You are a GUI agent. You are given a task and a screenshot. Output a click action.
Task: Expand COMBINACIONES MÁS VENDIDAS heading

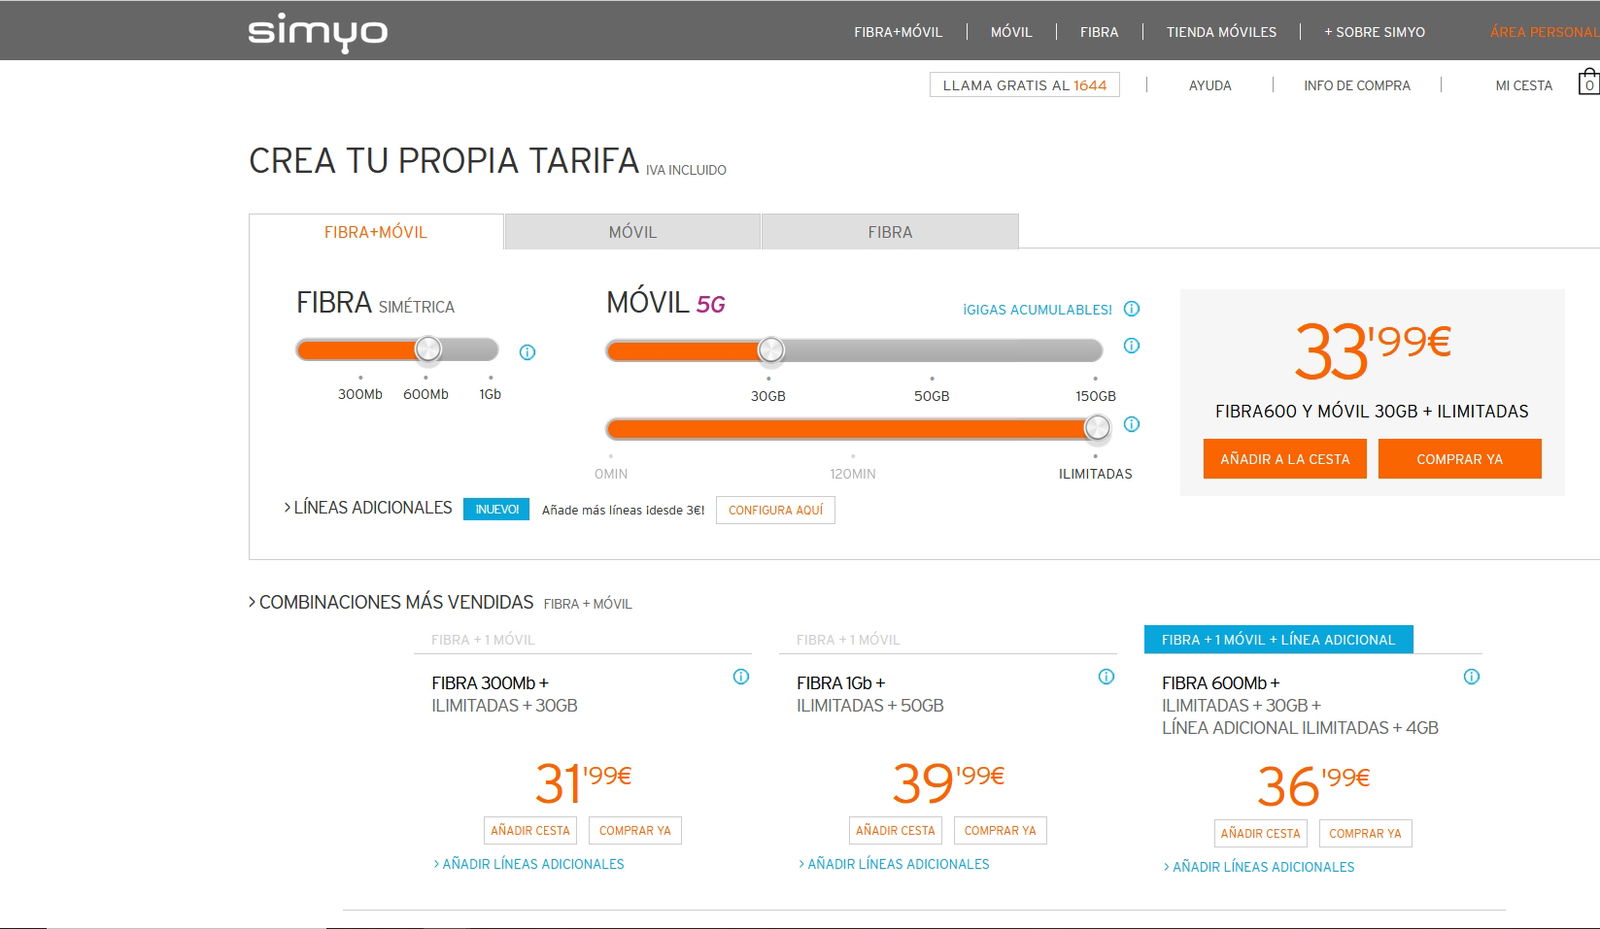pos(391,602)
